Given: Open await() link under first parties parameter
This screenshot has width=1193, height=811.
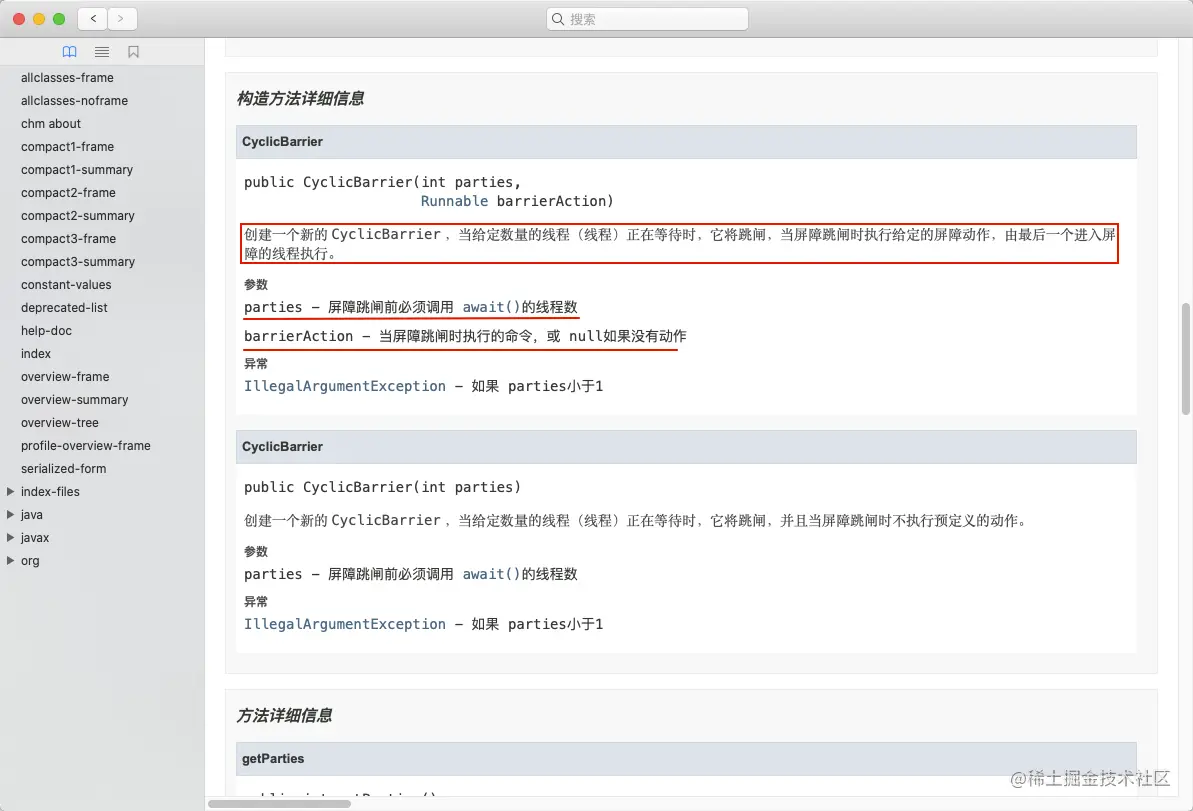Looking at the screenshot, I should (491, 307).
